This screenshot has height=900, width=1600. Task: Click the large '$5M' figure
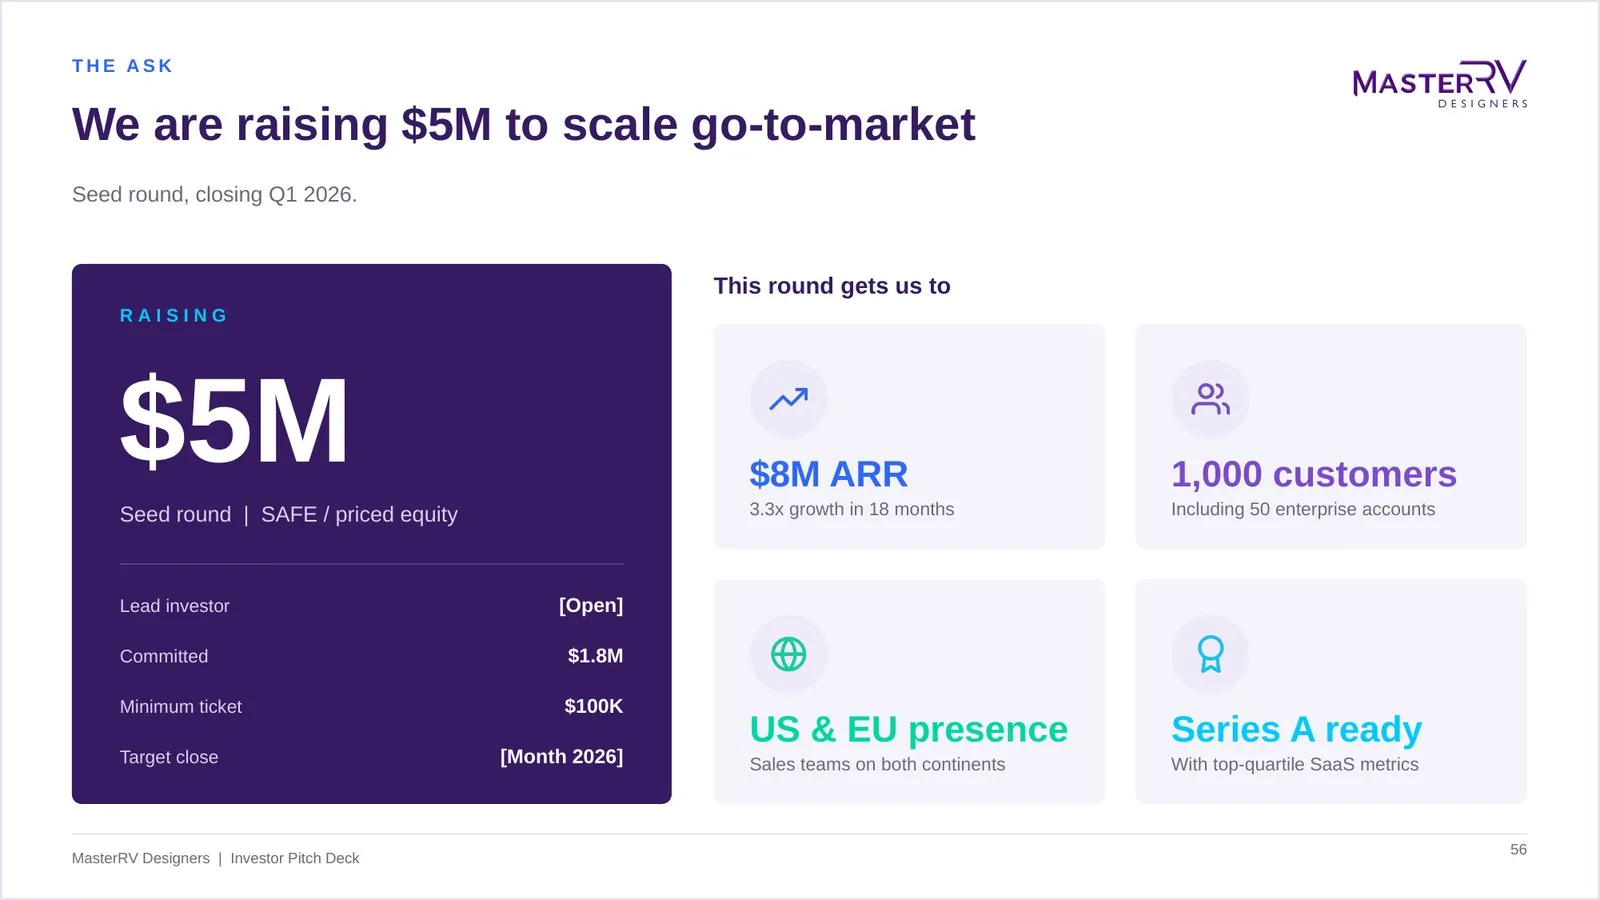tap(235, 421)
